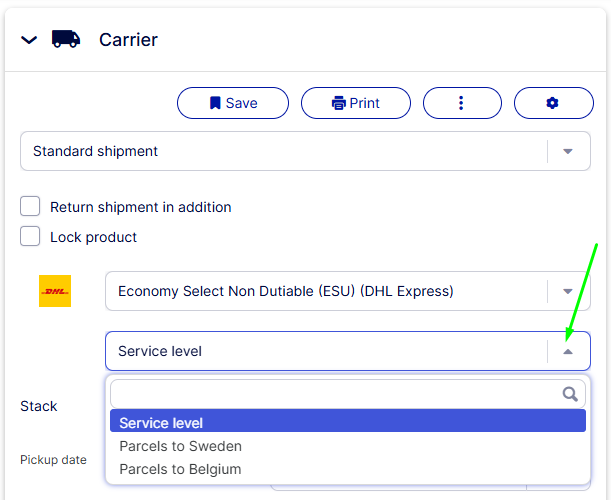Click the DHL carrier logo
This screenshot has height=500, width=611.
point(55,291)
